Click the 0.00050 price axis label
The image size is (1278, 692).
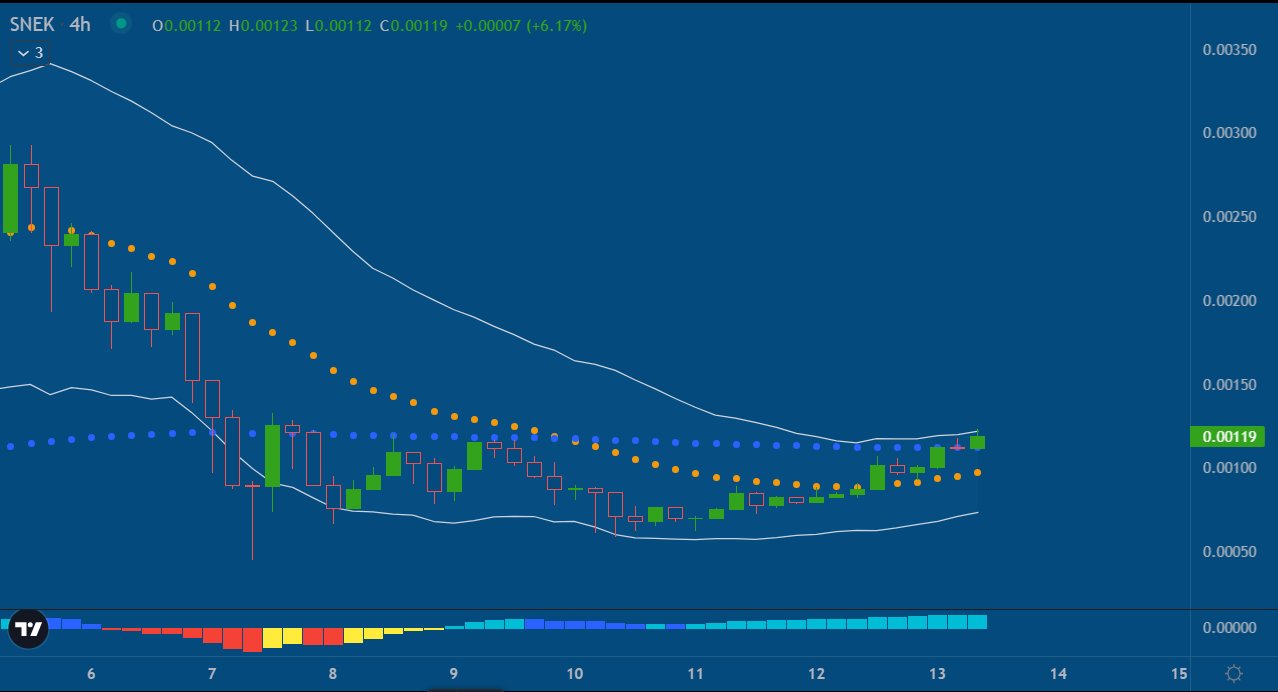click(1228, 552)
